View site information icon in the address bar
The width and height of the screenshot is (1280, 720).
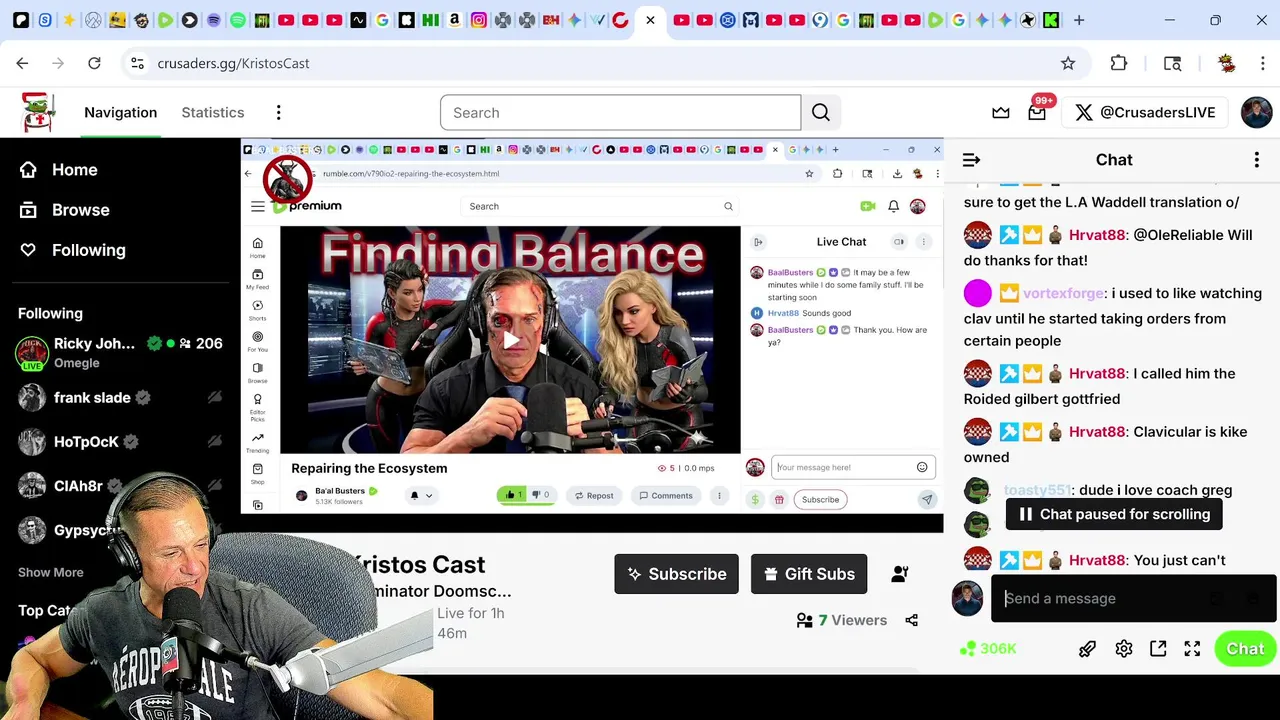coord(138,63)
